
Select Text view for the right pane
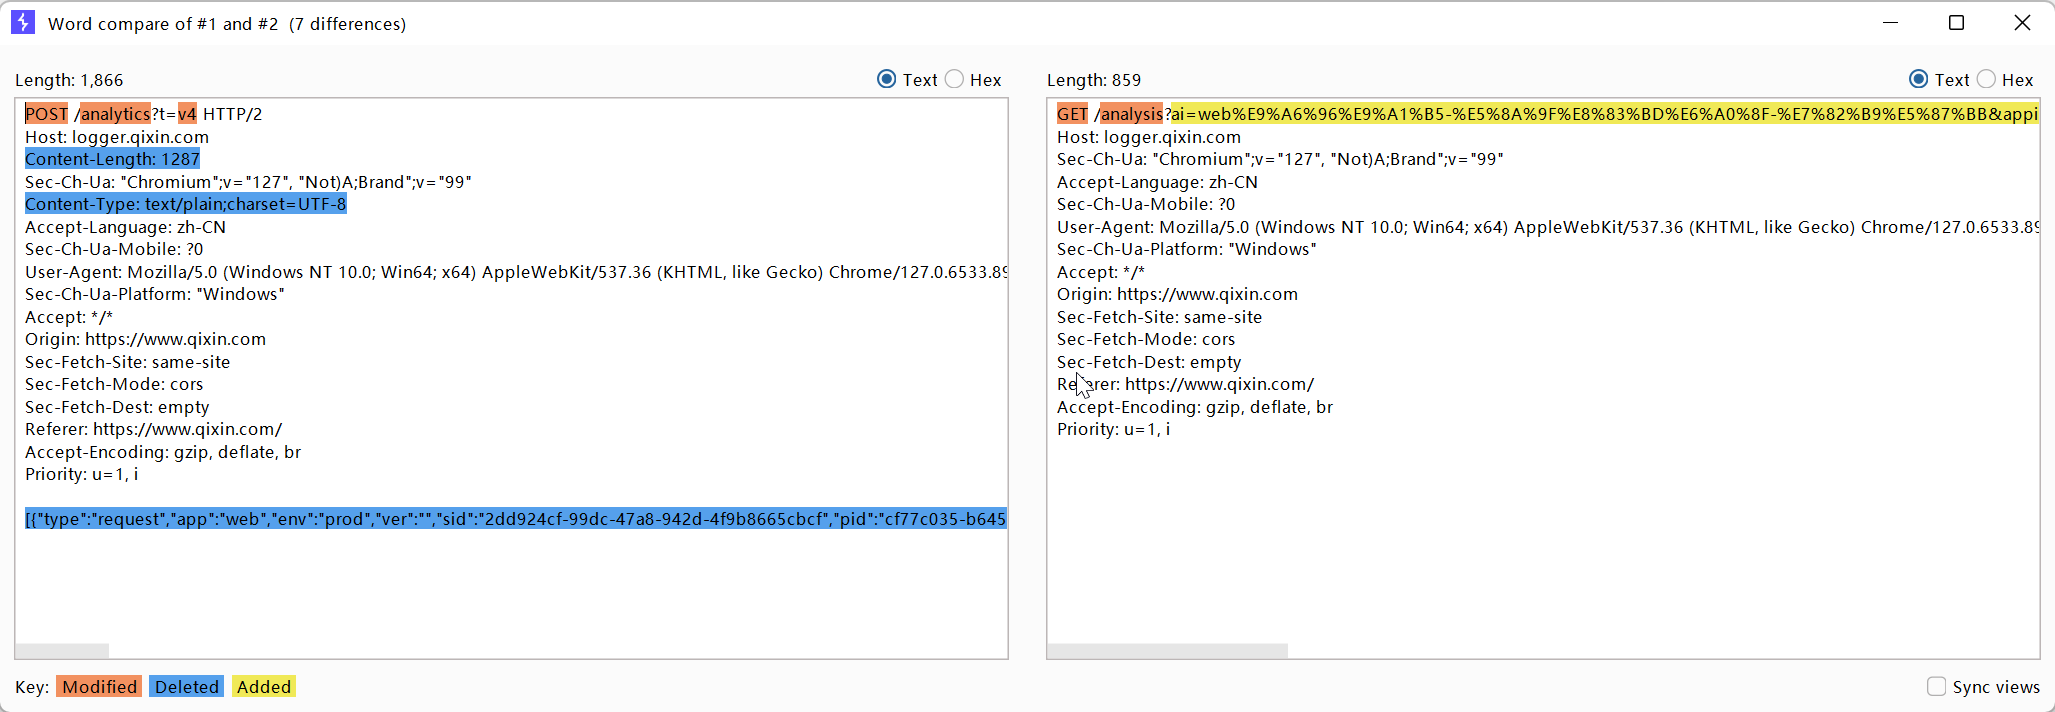[x=1919, y=79]
